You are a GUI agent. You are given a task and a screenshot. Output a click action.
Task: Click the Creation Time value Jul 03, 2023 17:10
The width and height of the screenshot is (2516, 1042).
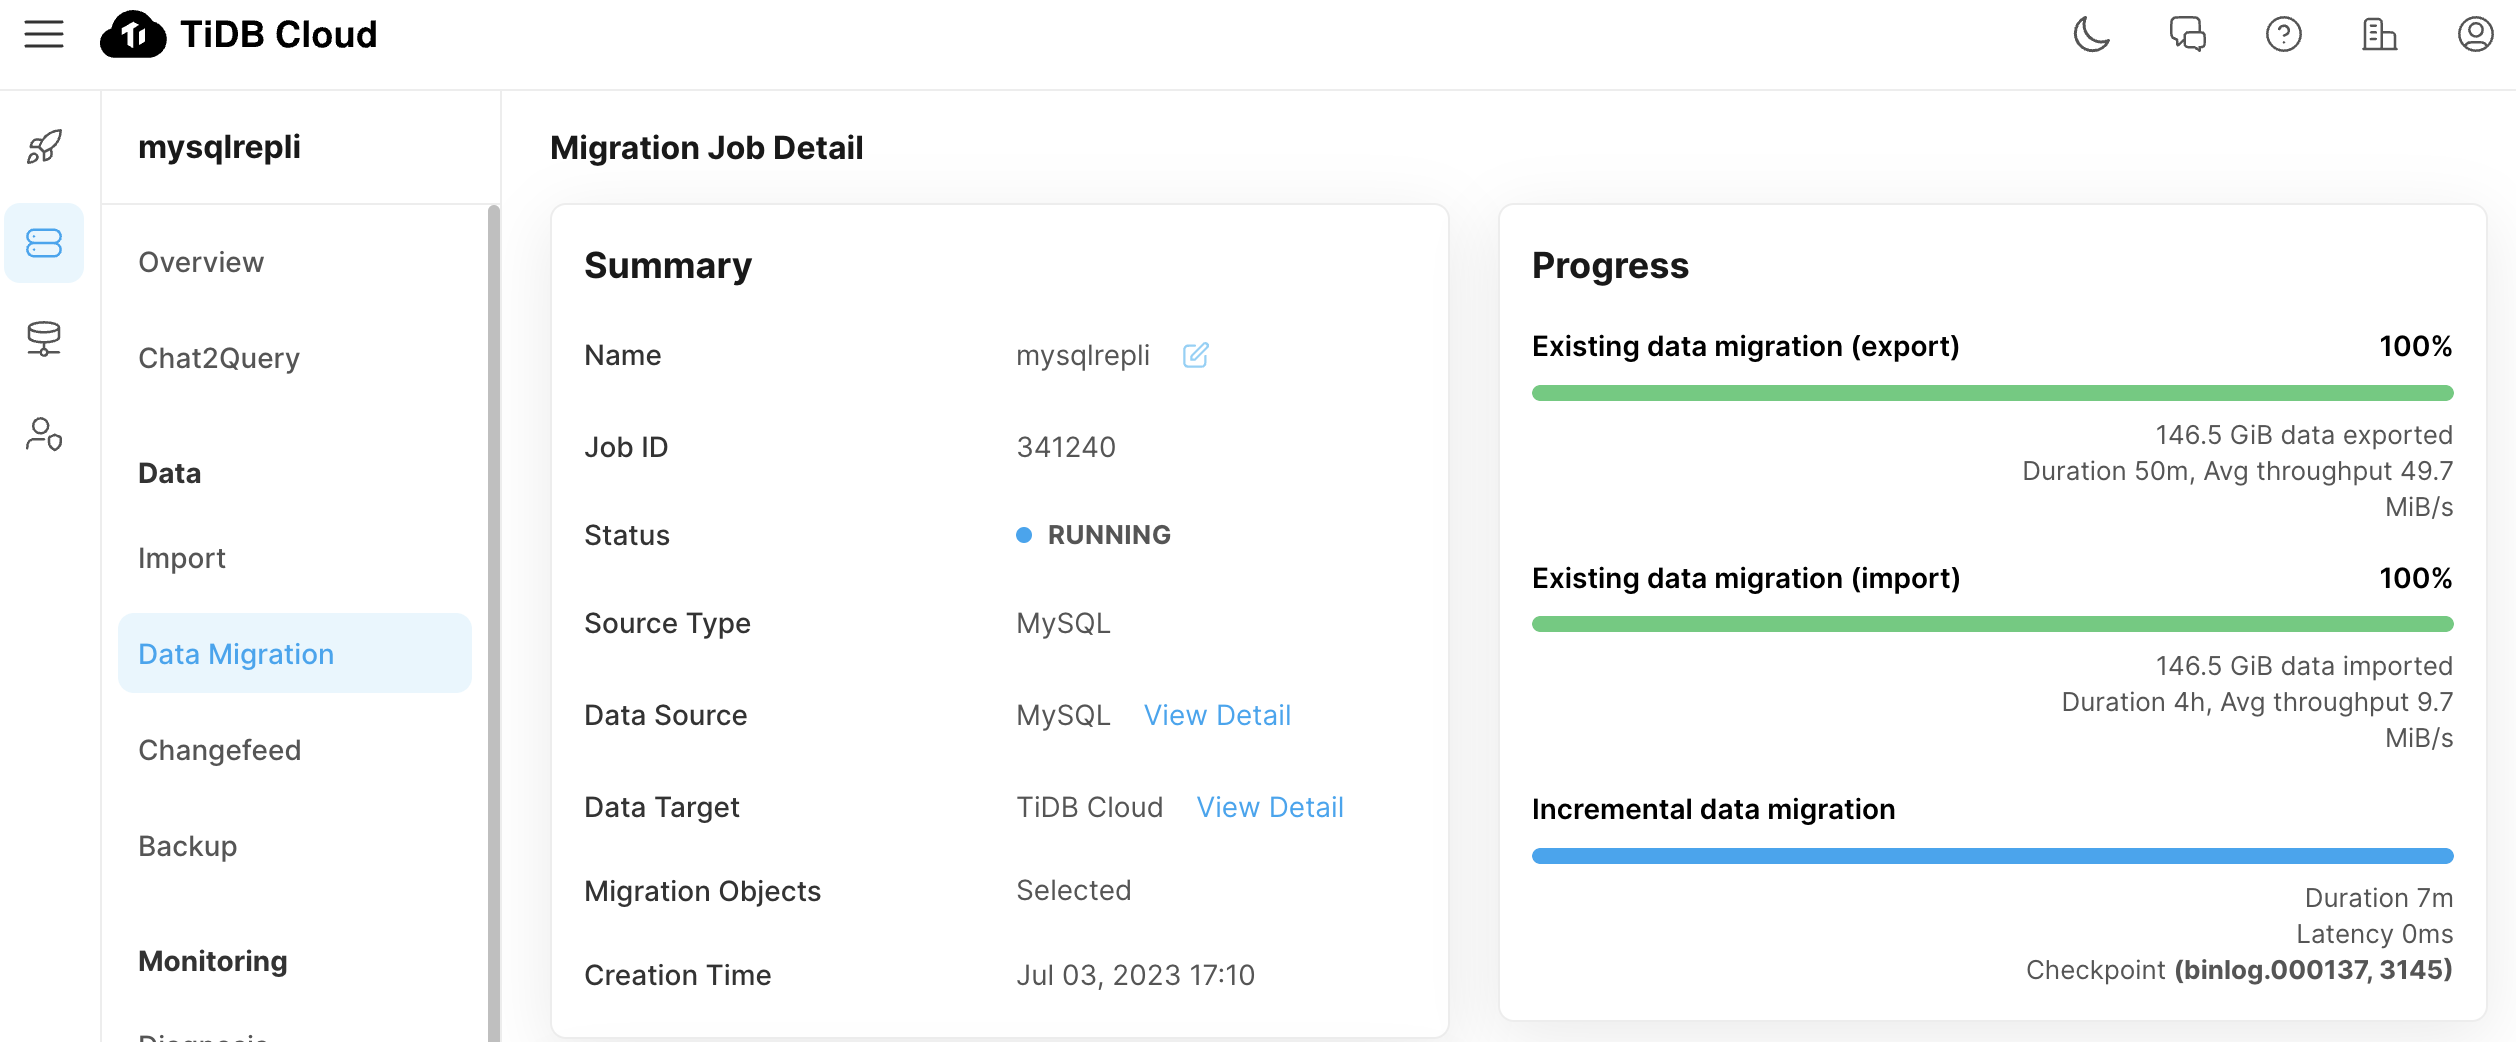click(x=1135, y=975)
